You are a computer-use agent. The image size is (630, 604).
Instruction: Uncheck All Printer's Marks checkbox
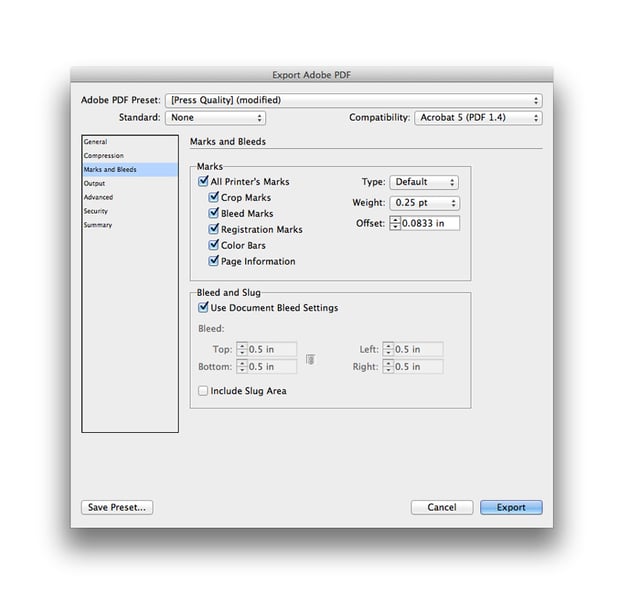click(x=203, y=181)
